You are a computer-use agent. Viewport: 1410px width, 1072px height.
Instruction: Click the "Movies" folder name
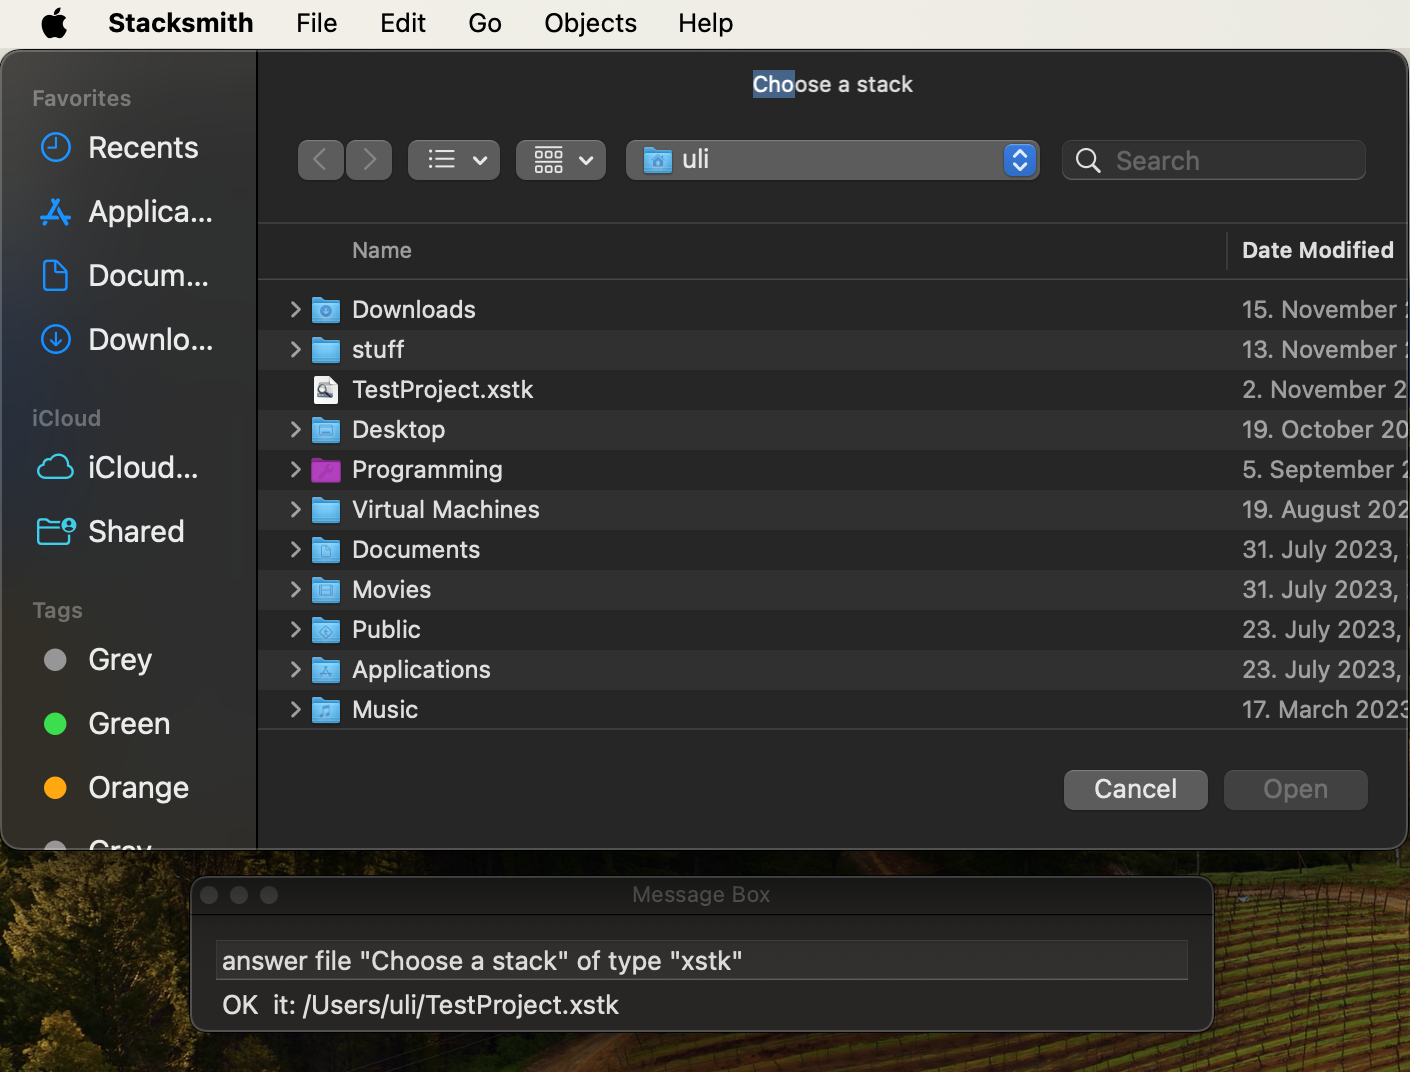click(391, 590)
